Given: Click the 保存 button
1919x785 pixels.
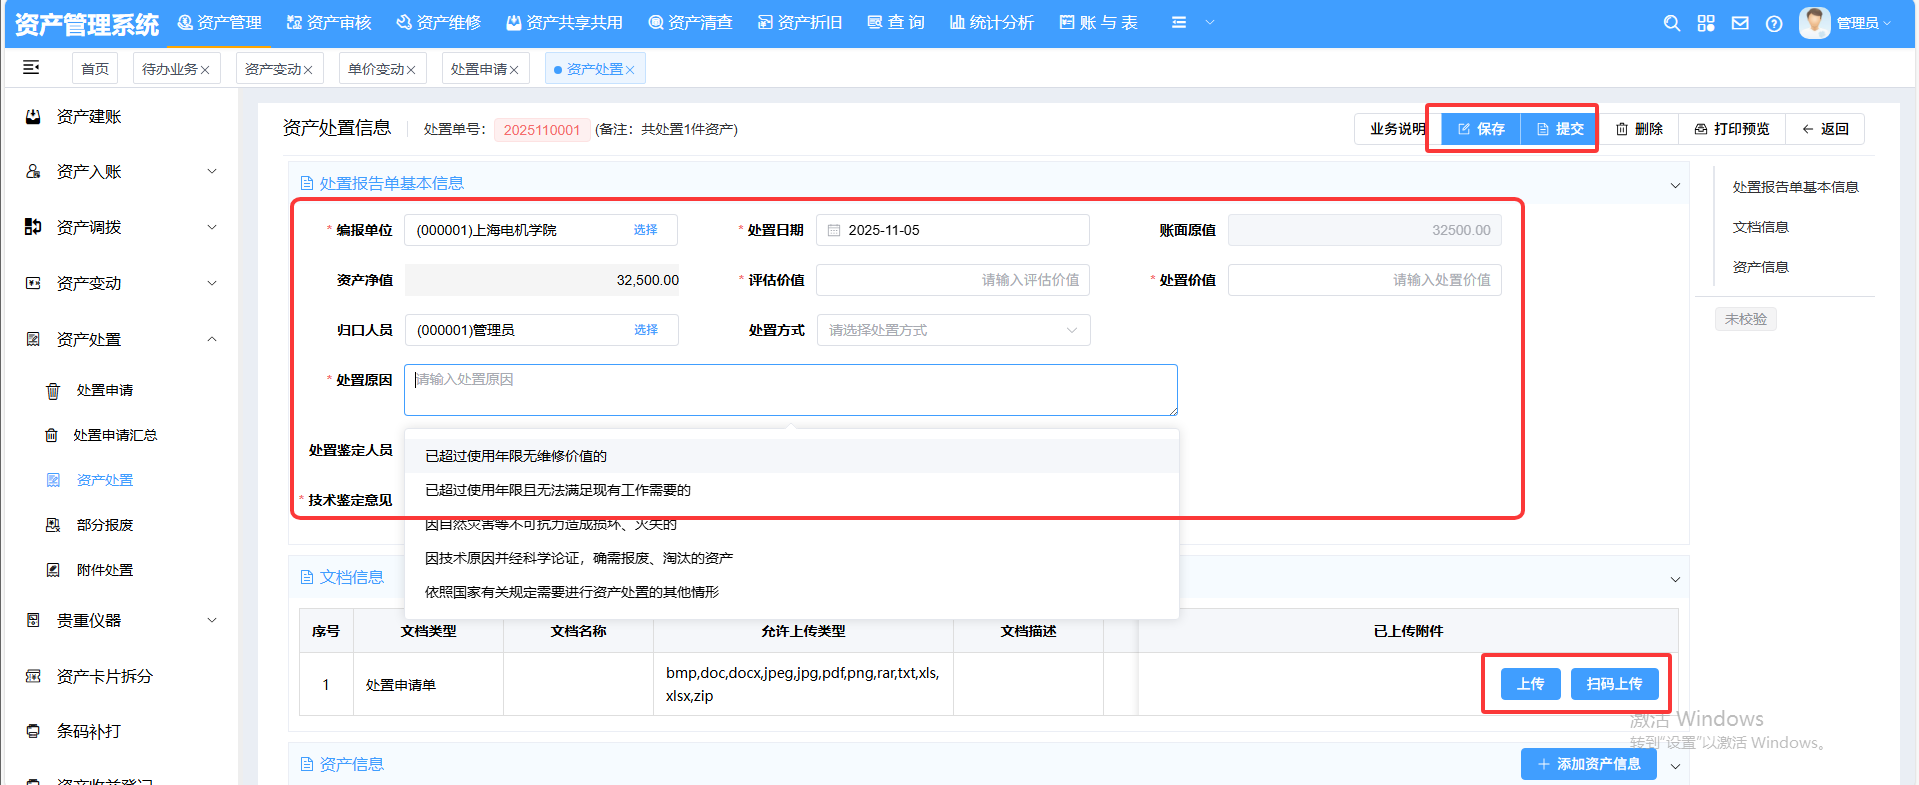Looking at the screenshot, I should 1480,129.
